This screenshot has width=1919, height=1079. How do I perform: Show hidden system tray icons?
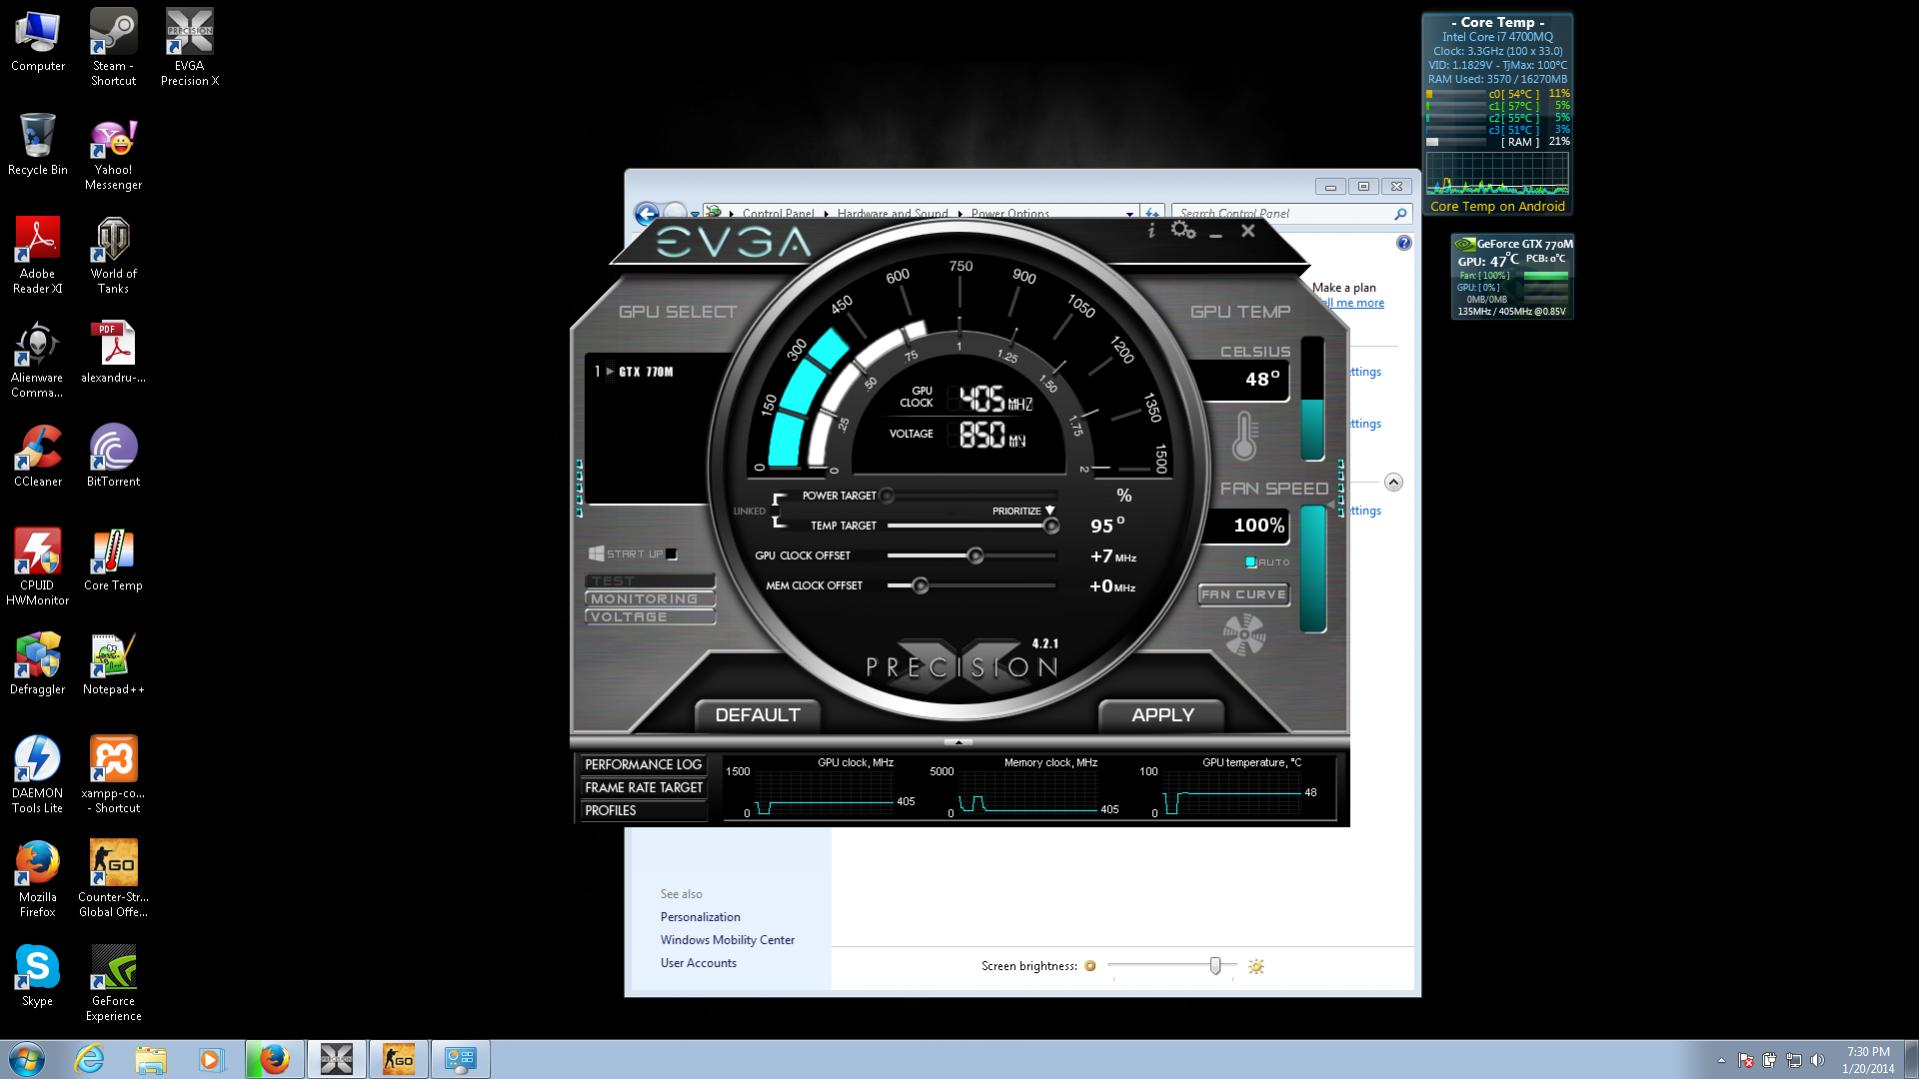(1721, 1060)
